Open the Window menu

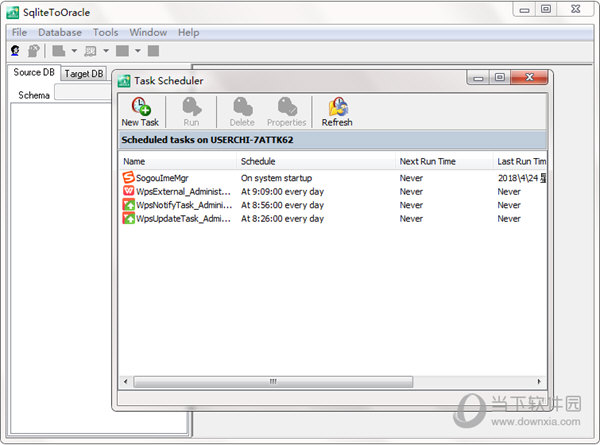(148, 33)
